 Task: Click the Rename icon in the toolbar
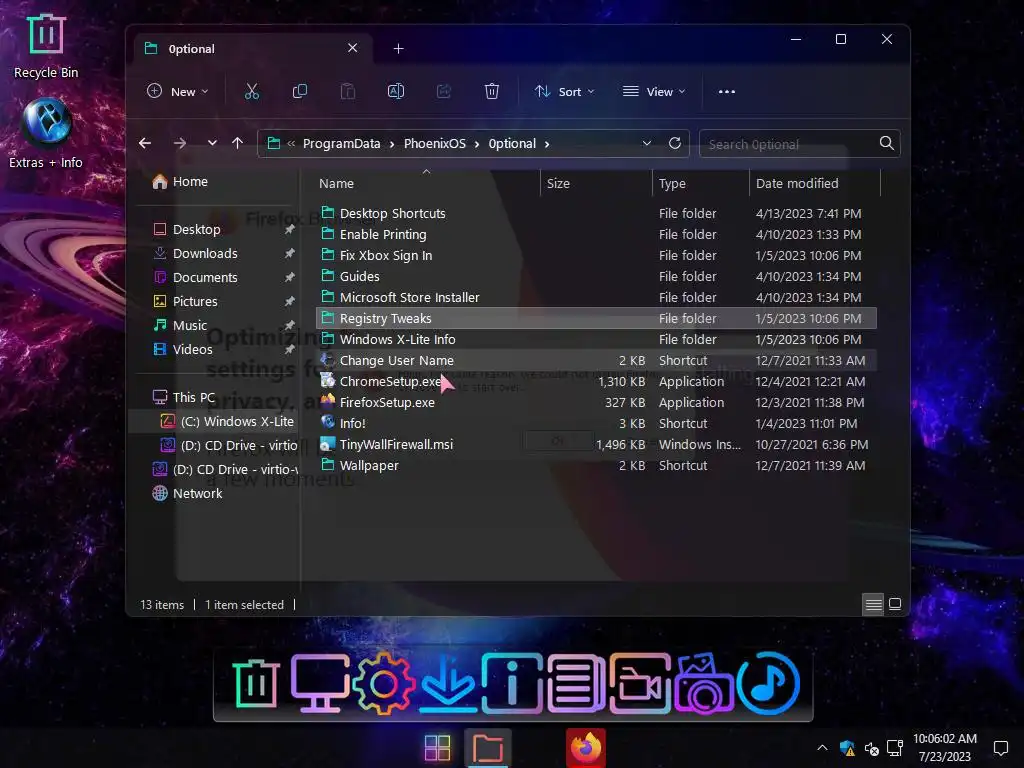coord(396,91)
